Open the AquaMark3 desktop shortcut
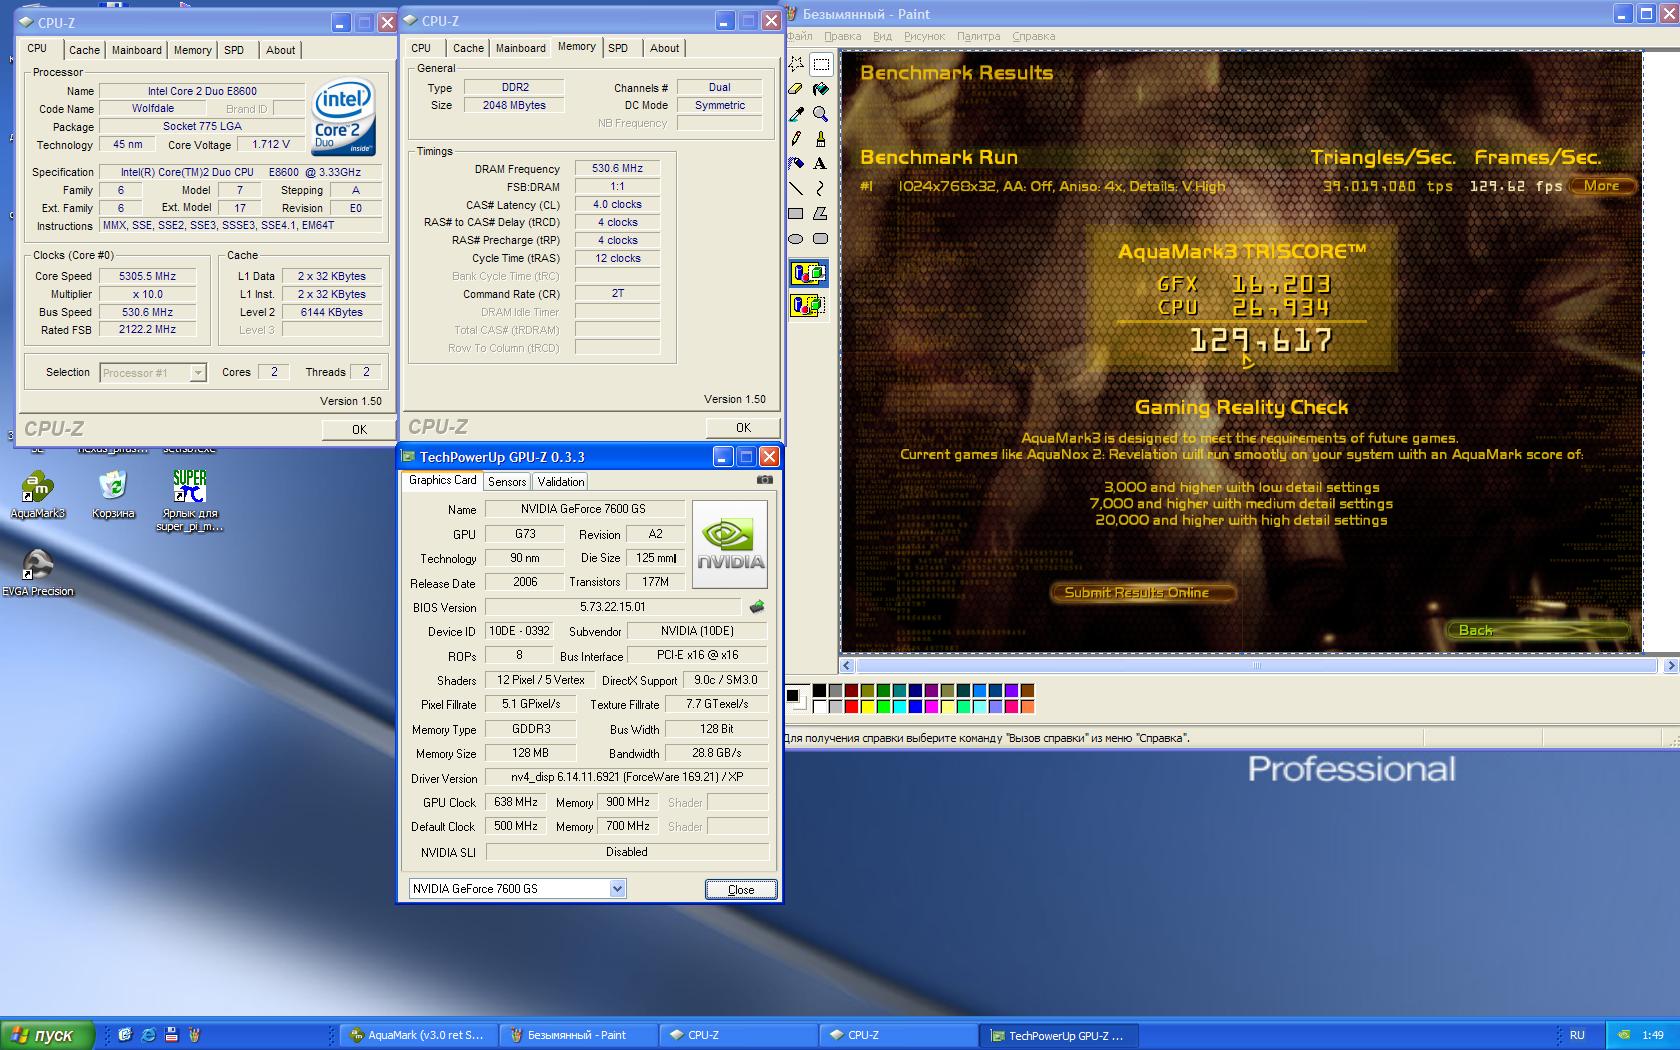The height and width of the screenshot is (1050, 1680). [37, 496]
